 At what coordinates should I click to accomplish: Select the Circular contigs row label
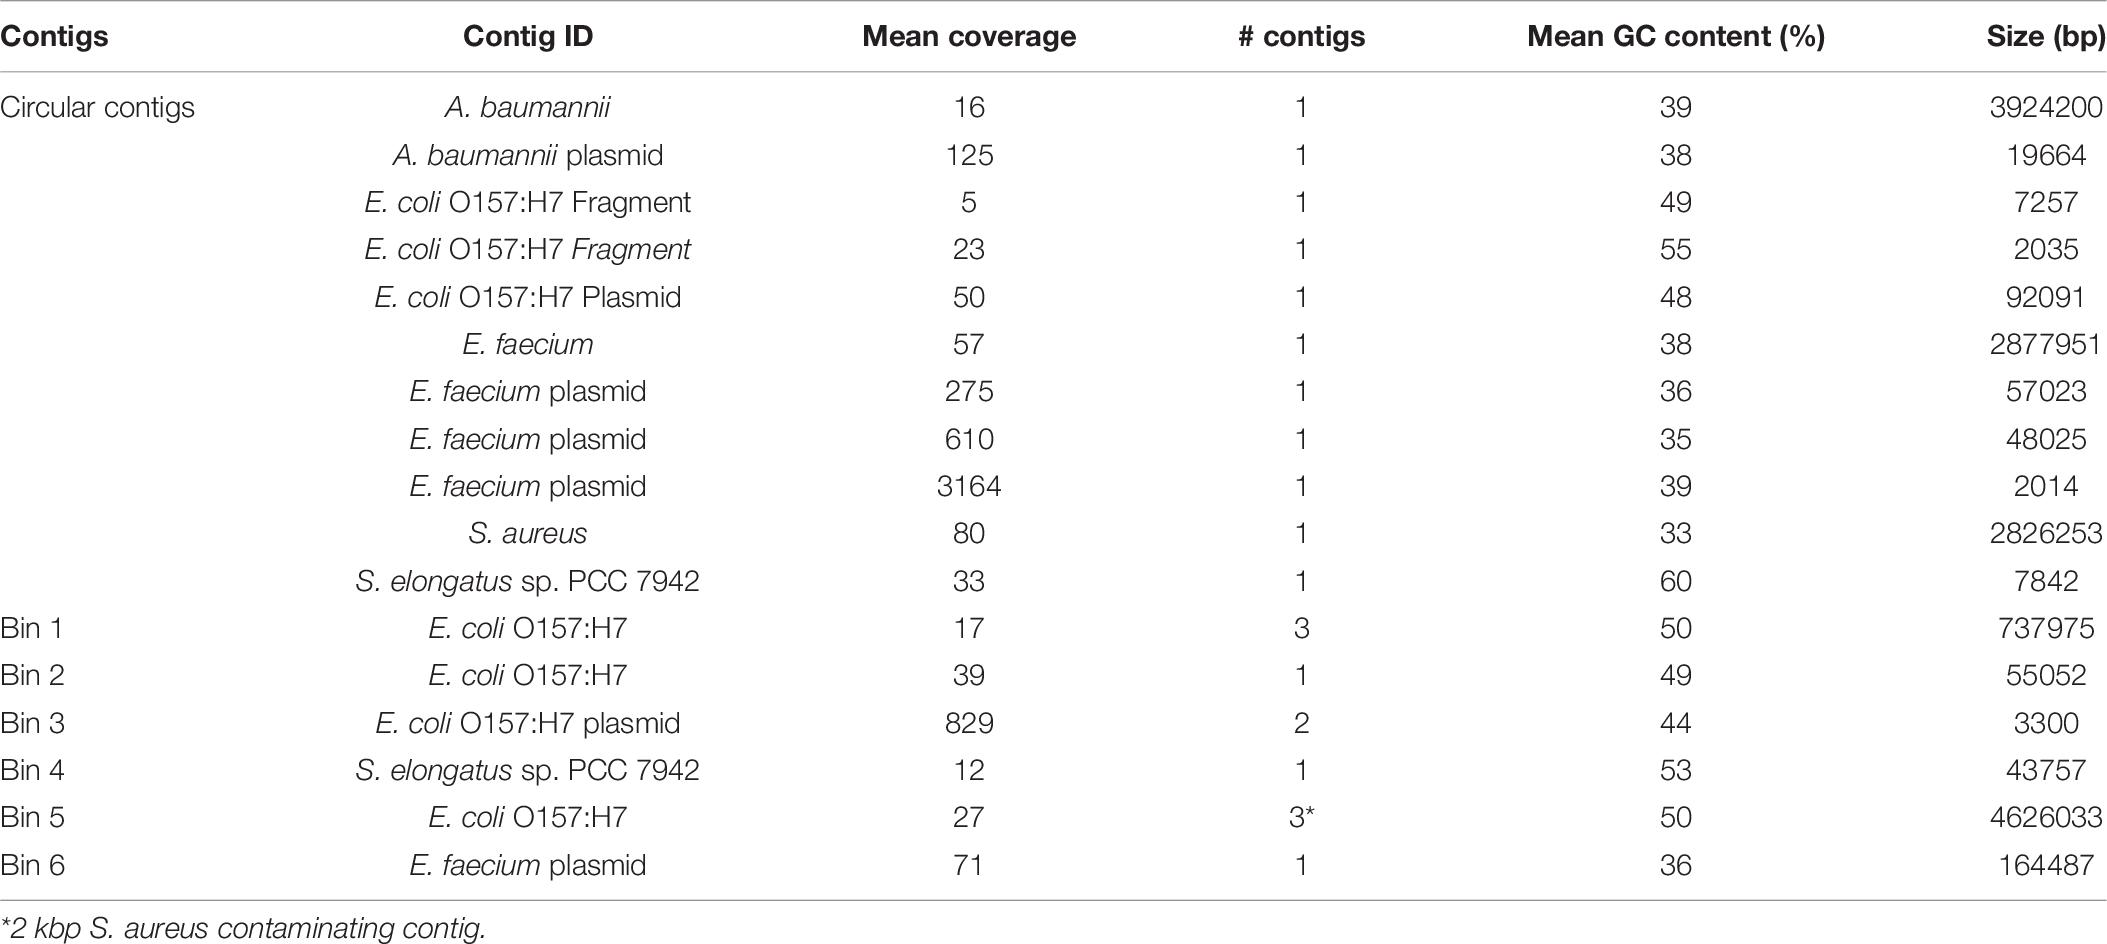(97, 107)
